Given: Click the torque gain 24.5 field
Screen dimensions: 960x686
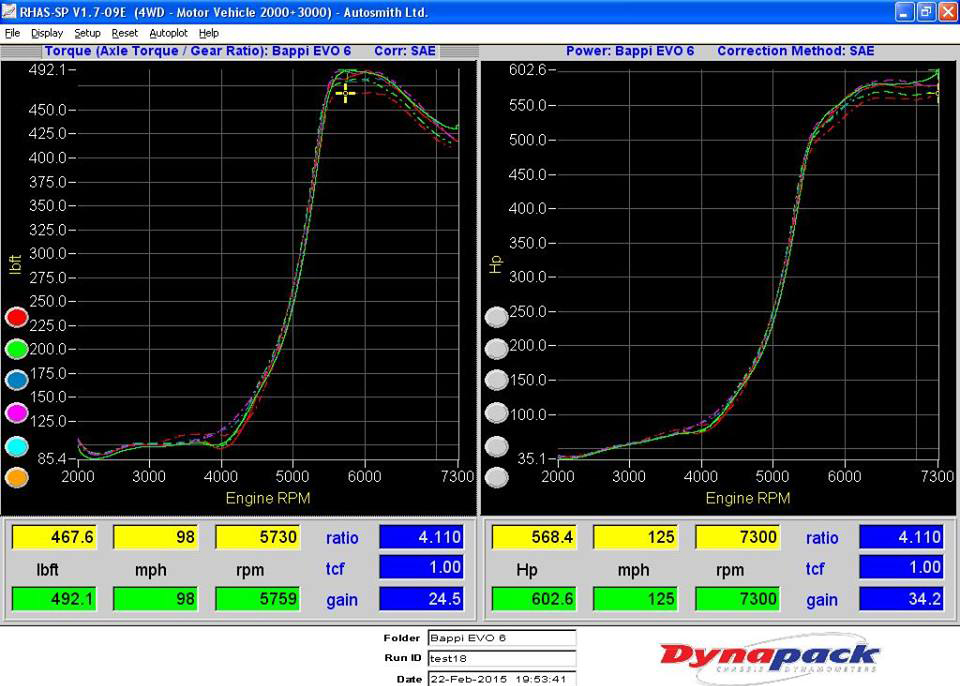Looking at the screenshot, I should (x=421, y=598).
